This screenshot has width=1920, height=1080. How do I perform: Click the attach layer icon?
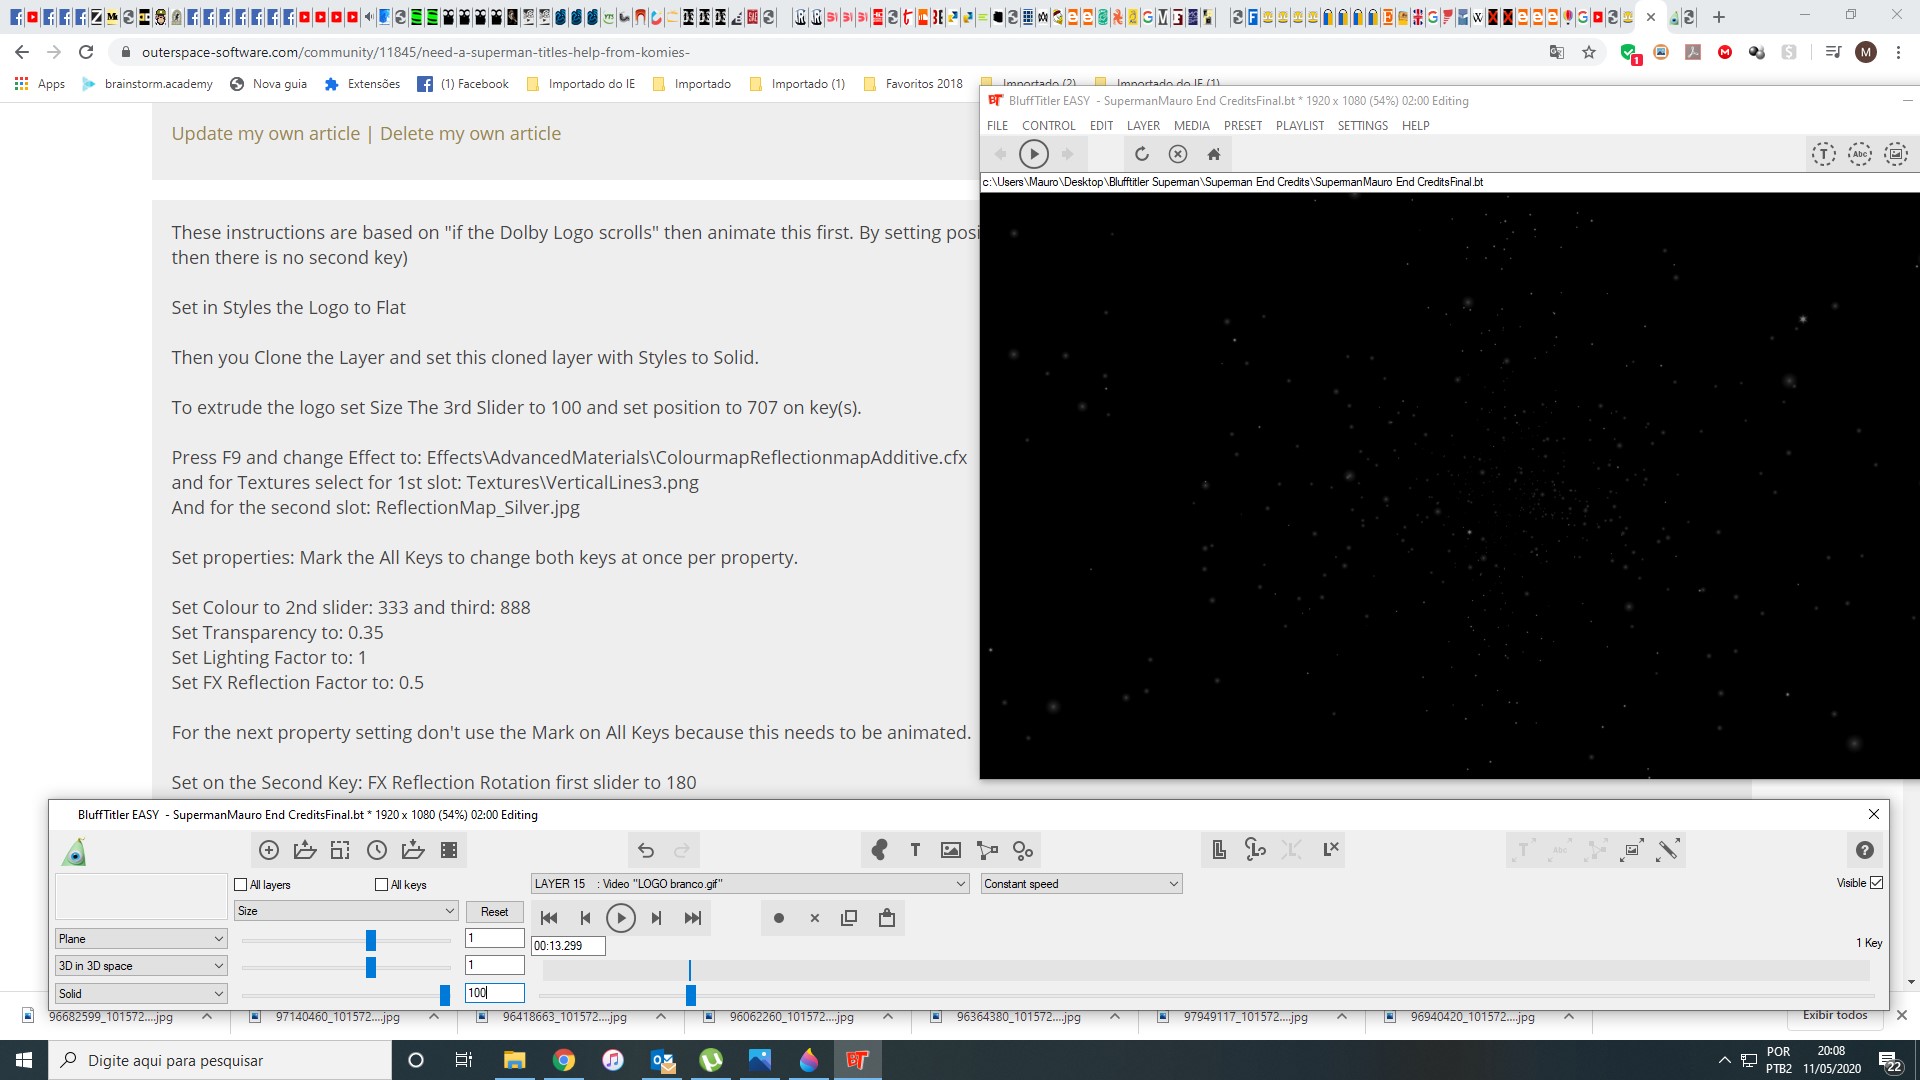point(1255,850)
